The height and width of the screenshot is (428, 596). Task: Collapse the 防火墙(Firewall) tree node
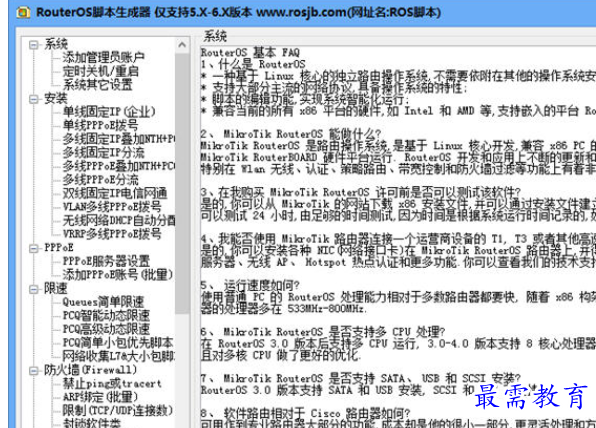33,371
